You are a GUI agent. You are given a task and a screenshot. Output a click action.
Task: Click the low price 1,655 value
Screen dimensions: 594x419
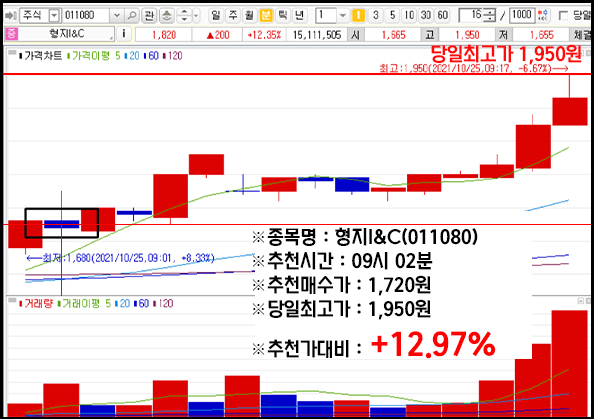(x=541, y=35)
